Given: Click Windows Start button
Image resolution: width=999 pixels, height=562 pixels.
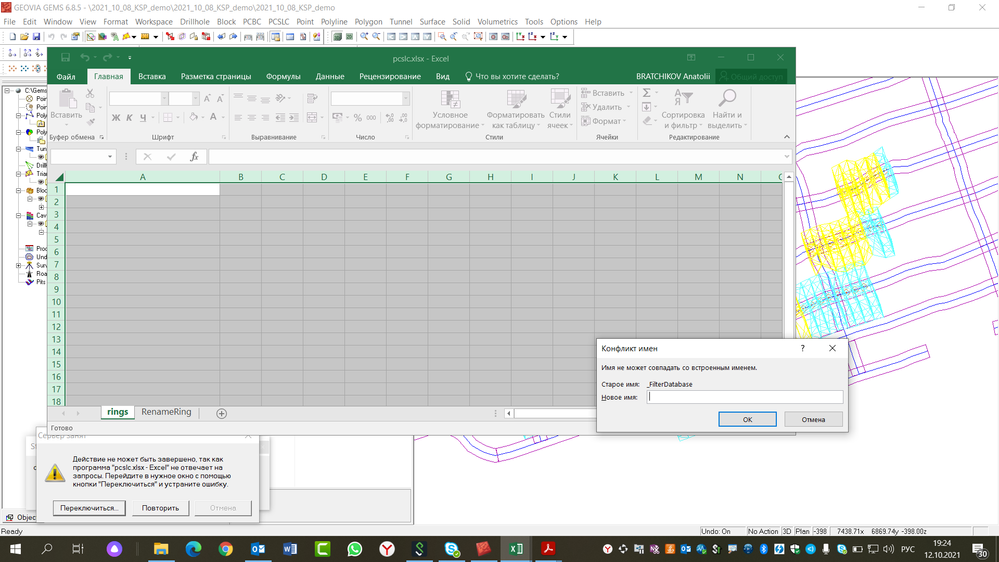Looking at the screenshot, I should click(x=15, y=549).
